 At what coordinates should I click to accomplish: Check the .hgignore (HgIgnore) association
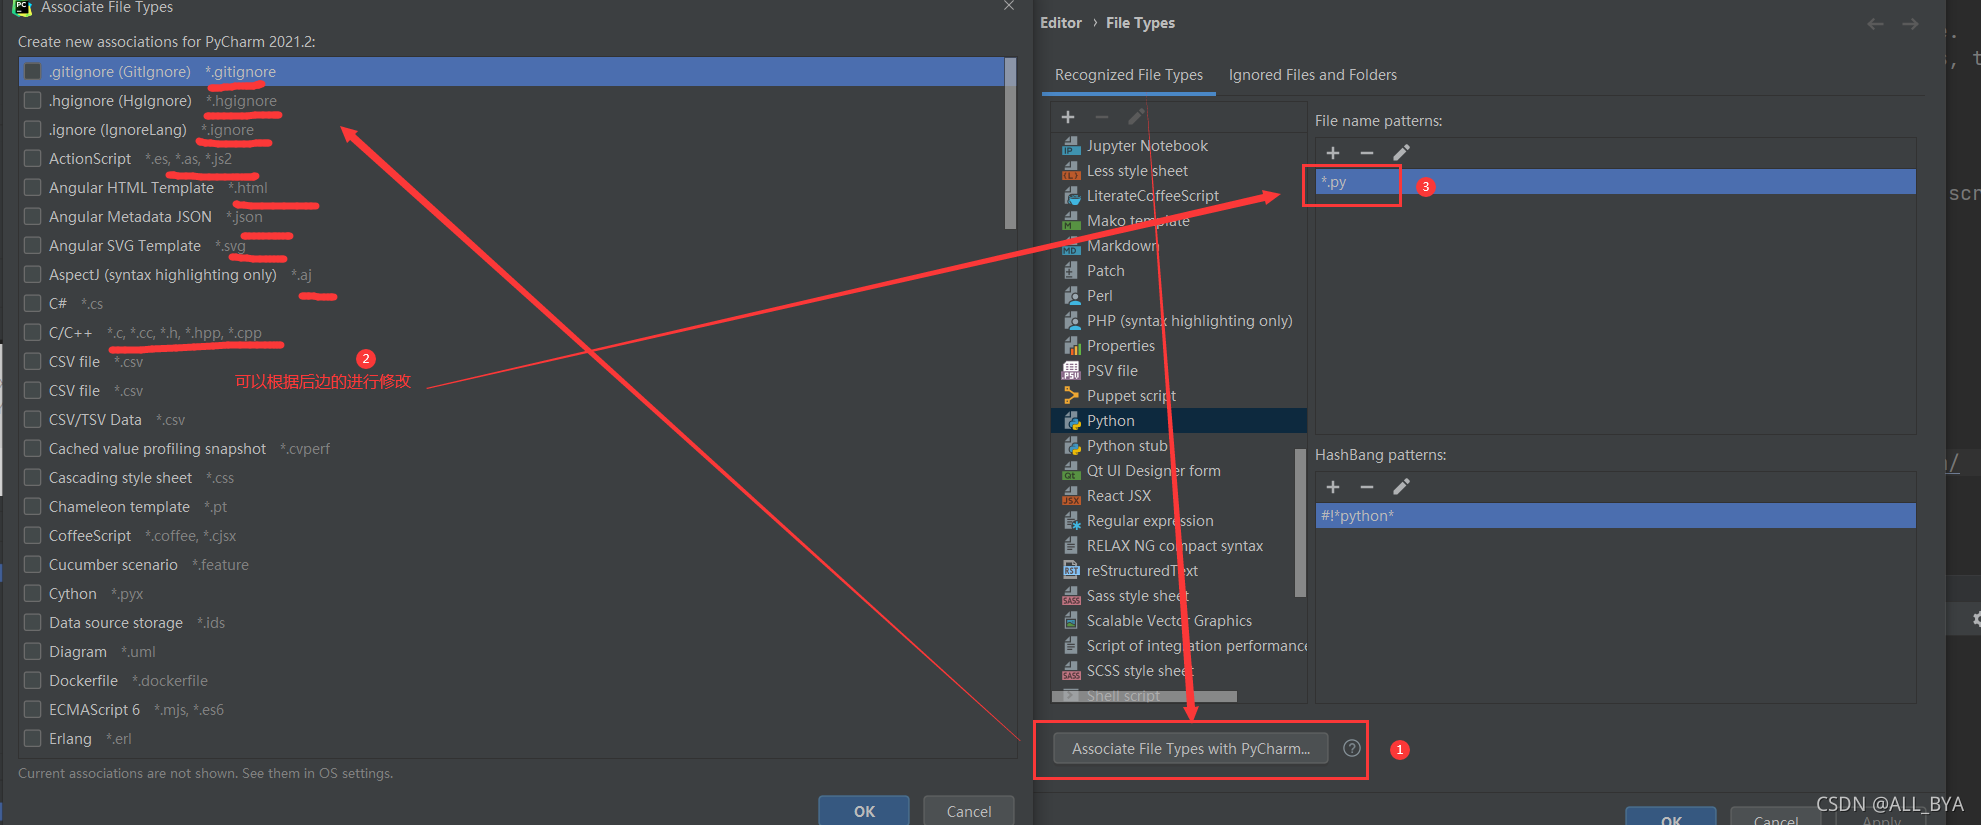[x=33, y=101]
